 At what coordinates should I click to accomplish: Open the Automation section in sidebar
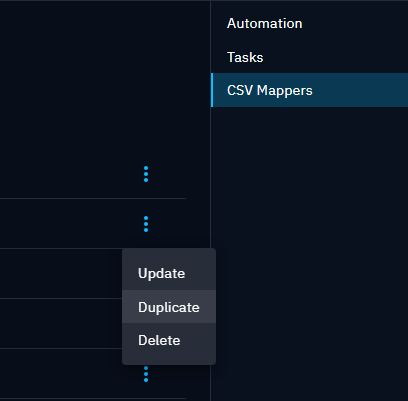pyautogui.click(x=309, y=23)
